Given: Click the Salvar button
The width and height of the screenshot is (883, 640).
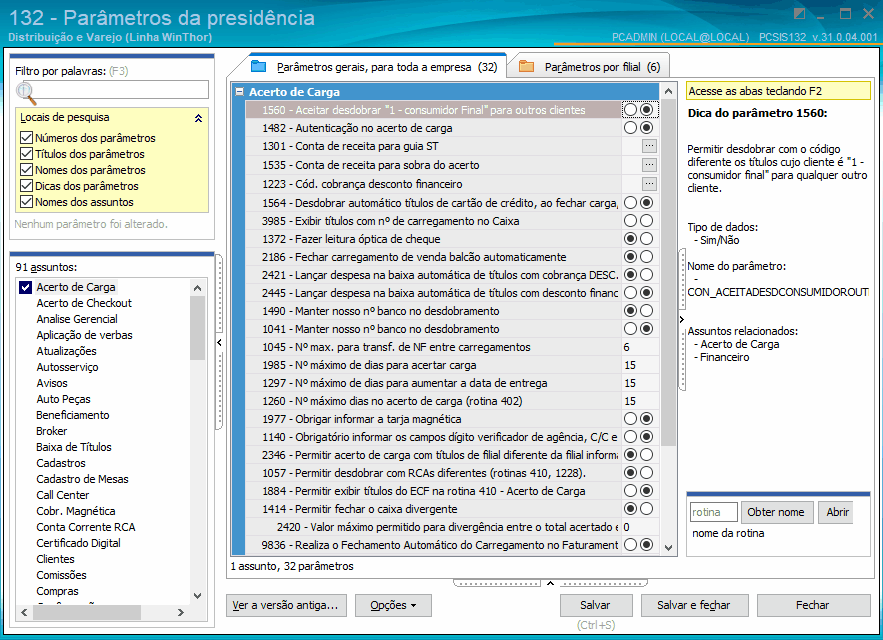Looking at the screenshot, I should point(595,605).
